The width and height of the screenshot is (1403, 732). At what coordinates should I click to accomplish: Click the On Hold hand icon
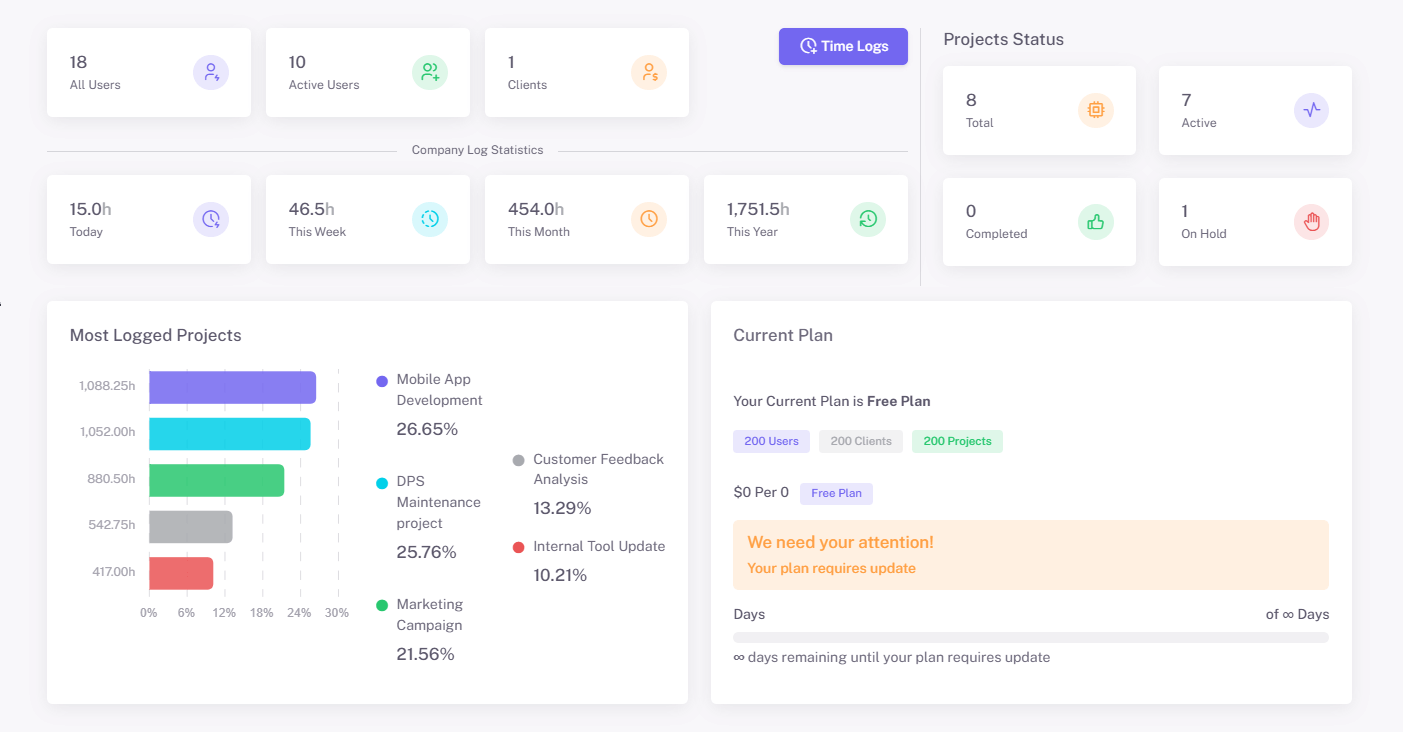[x=1312, y=222]
